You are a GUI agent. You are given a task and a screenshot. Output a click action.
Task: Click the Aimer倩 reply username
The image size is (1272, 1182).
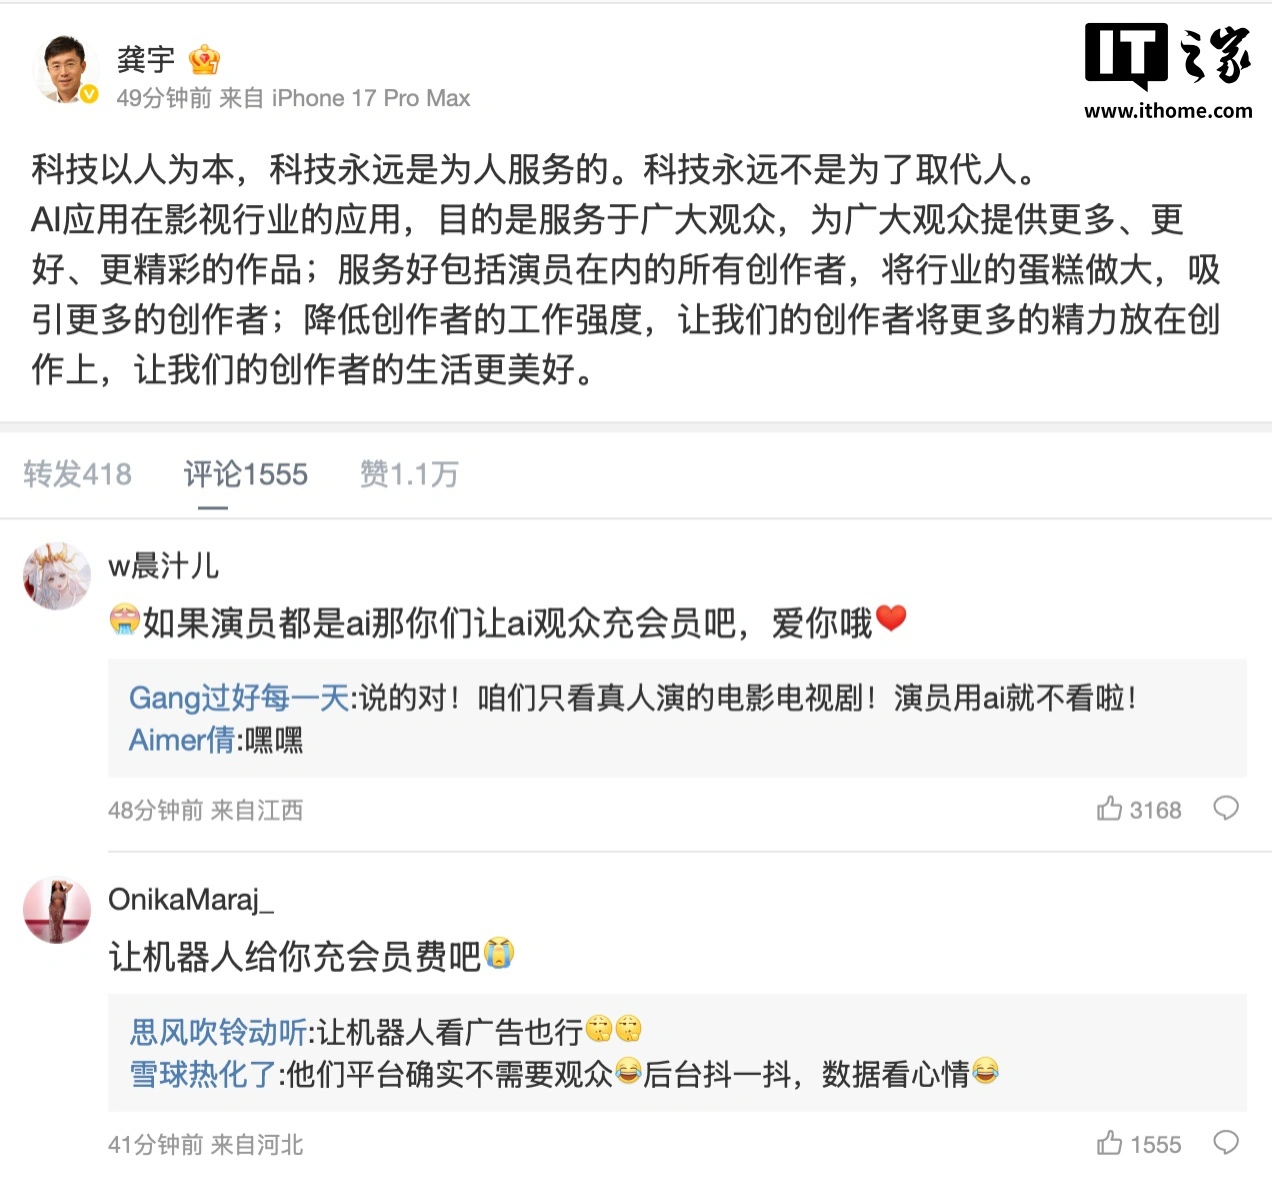coord(181,740)
